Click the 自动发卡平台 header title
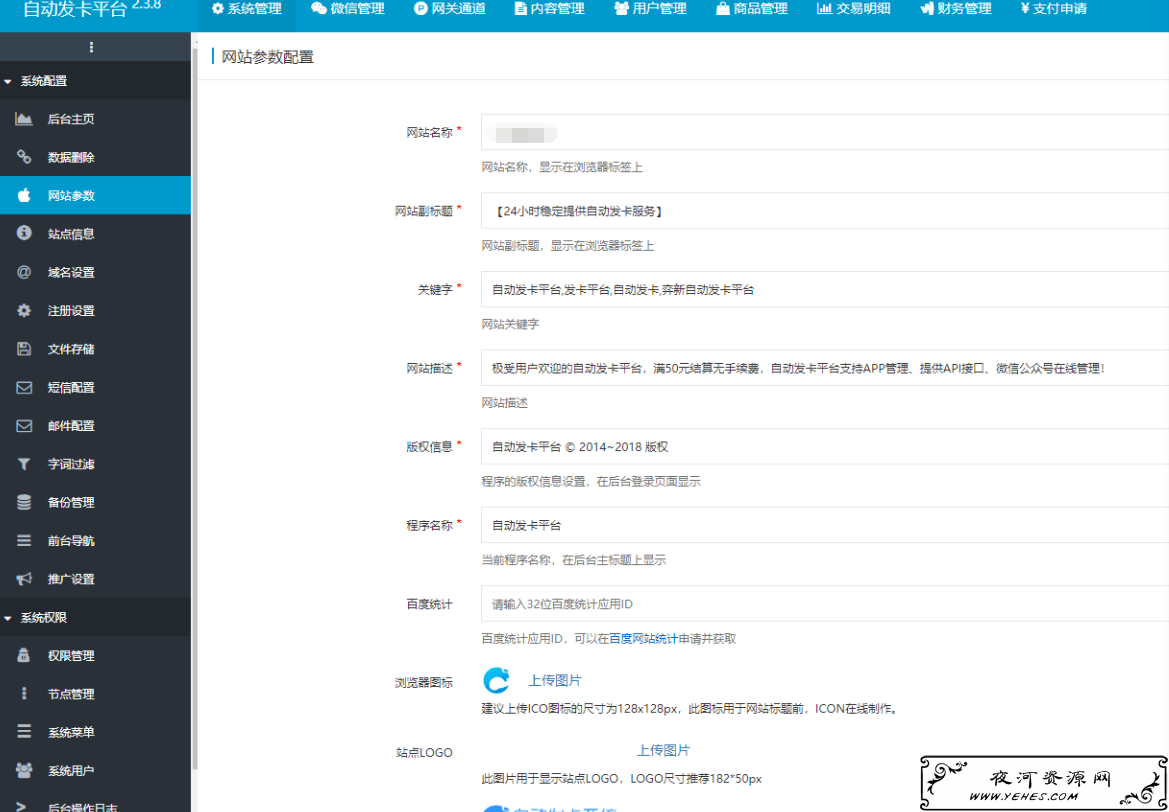This screenshot has height=812, width=1169. click(75, 10)
